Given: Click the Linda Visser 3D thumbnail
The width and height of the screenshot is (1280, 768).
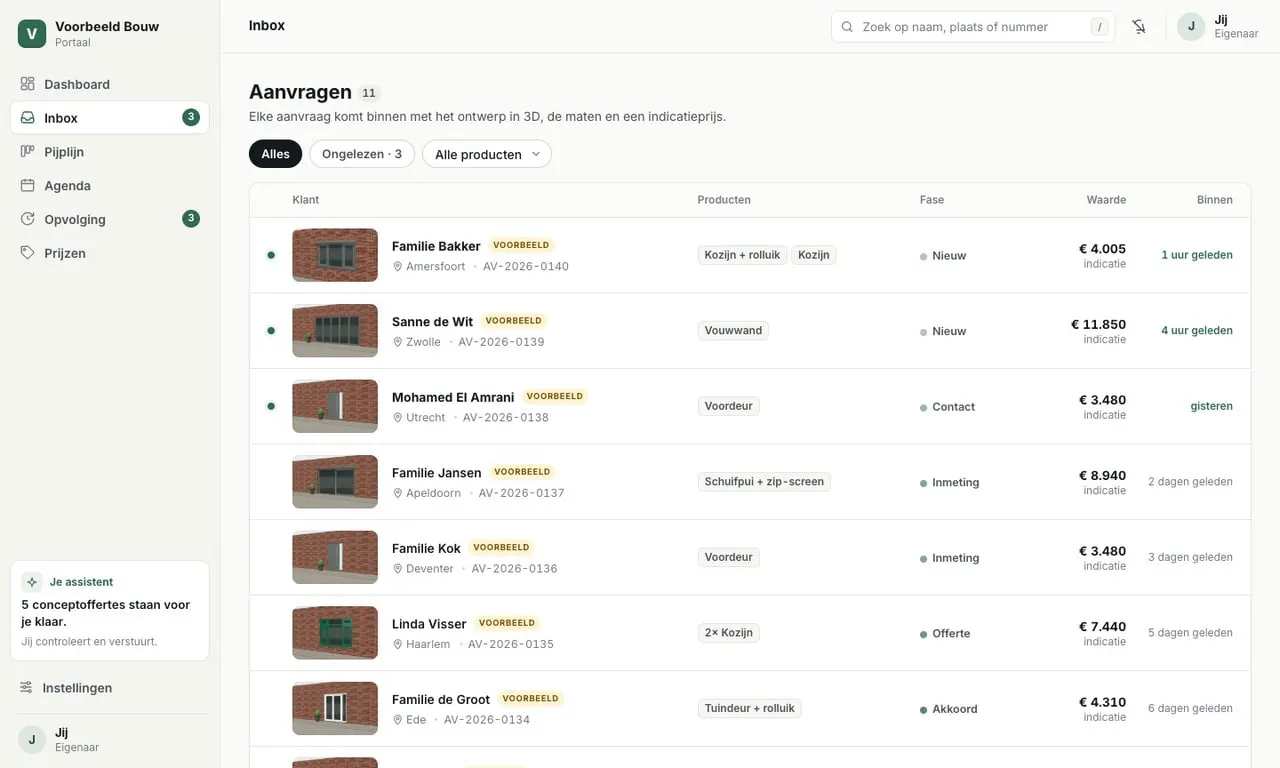Looking at the screenshot, I should click(x=335, y=633).
